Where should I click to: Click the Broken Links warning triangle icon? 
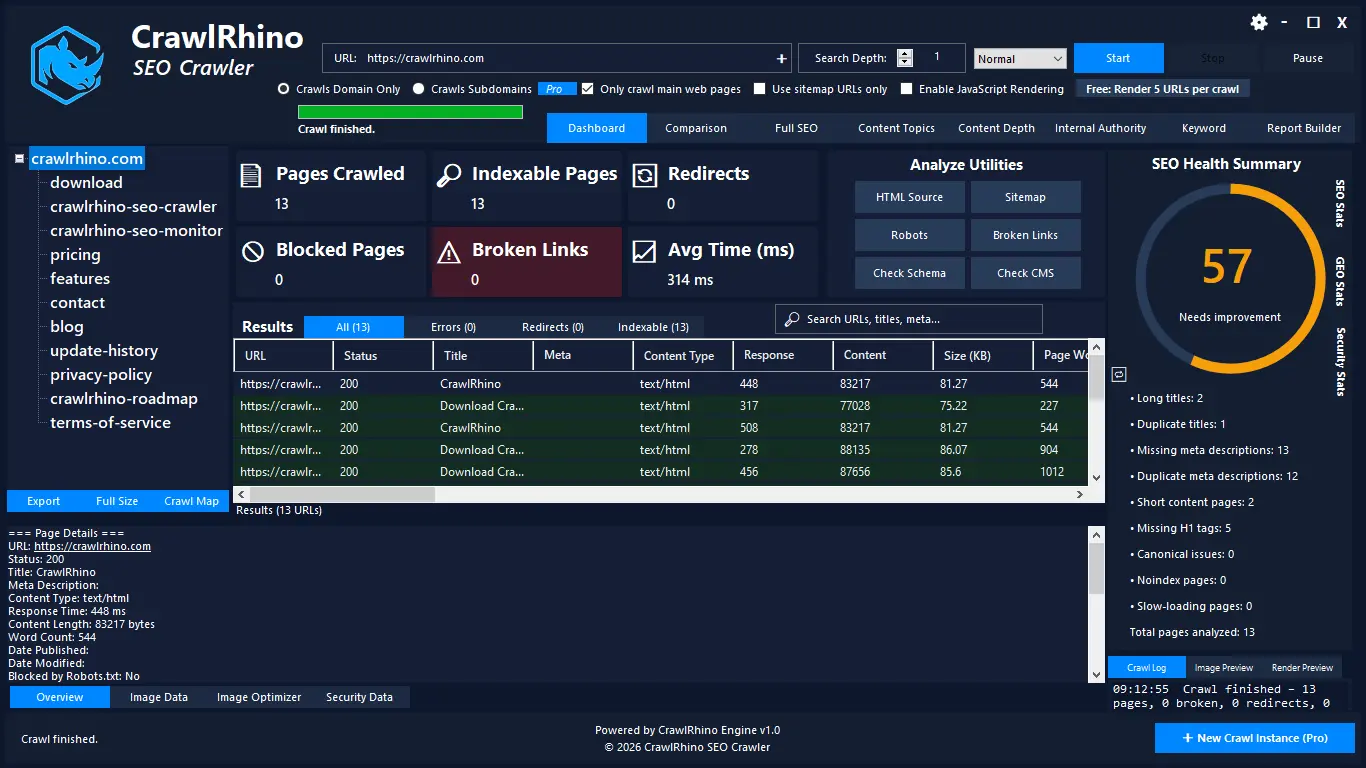point(449,252)
